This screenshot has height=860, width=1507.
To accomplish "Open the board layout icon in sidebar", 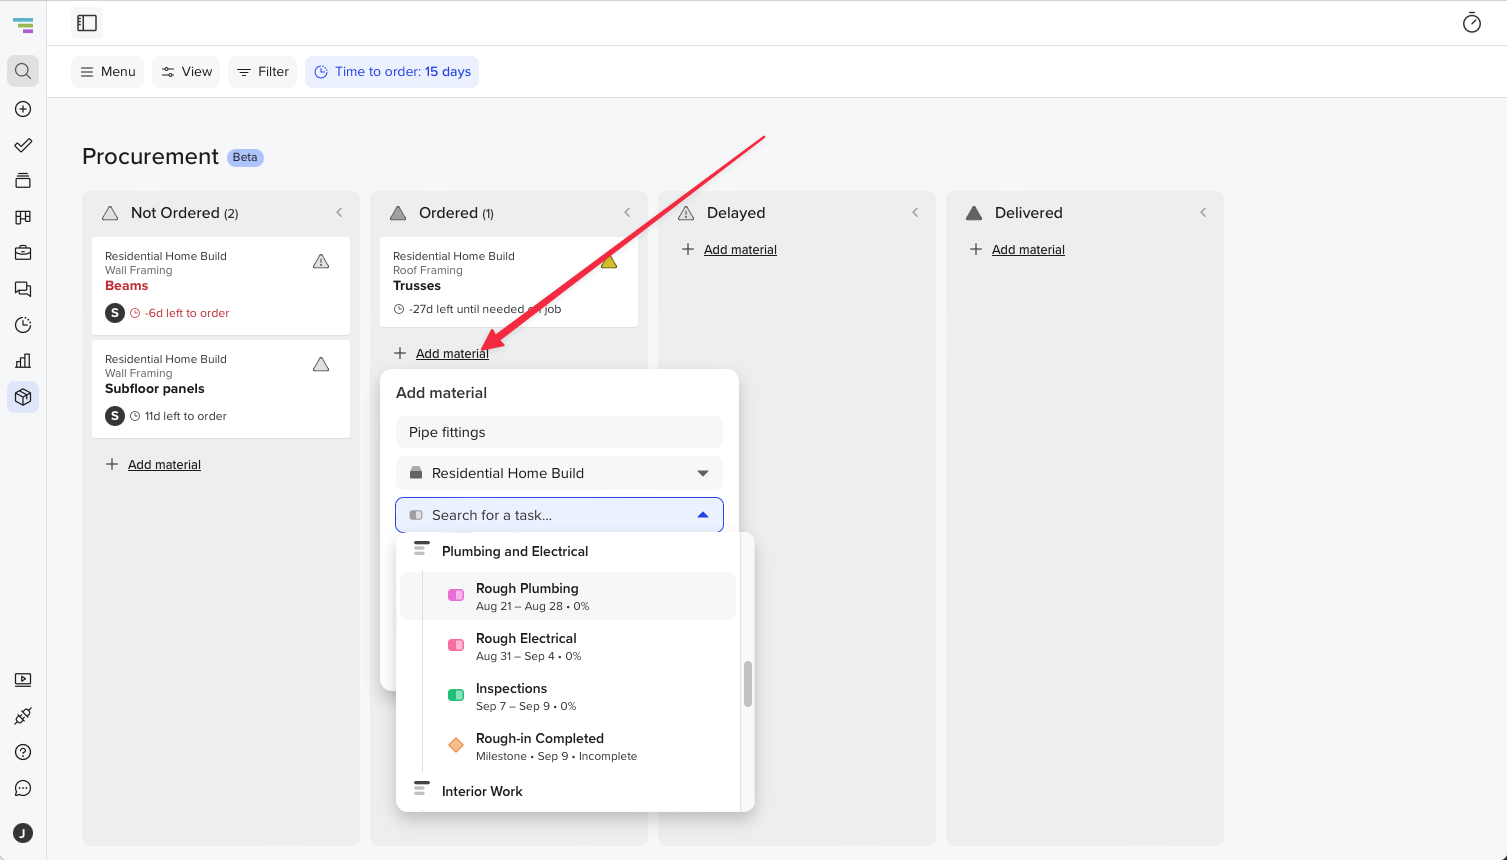I will tap(23, 217).
